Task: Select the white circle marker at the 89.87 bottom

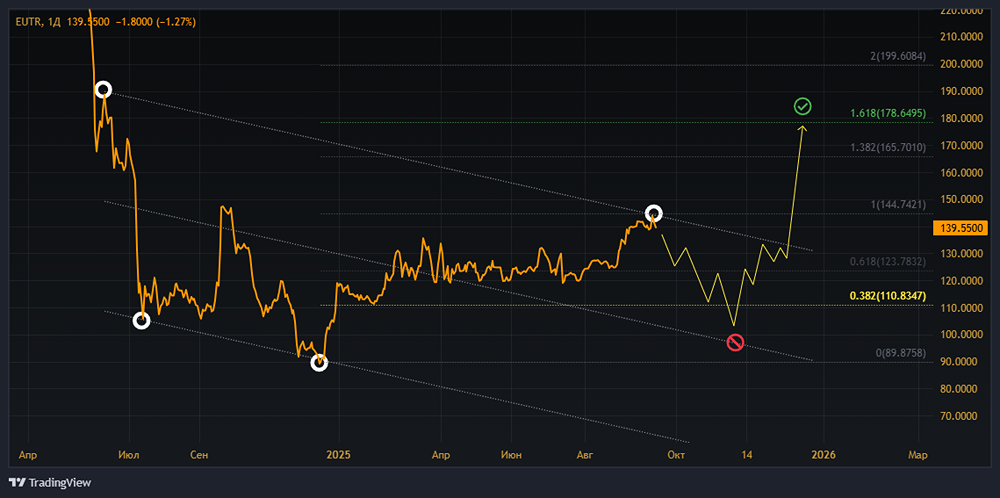Action: 319,363
